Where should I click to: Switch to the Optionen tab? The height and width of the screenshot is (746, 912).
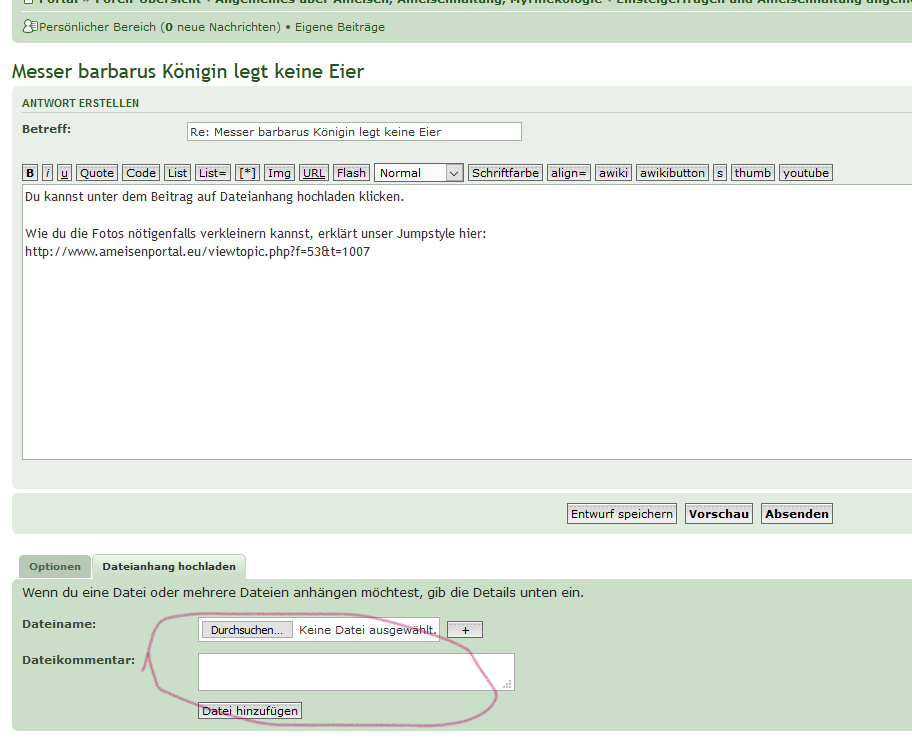tap(55, 567)
